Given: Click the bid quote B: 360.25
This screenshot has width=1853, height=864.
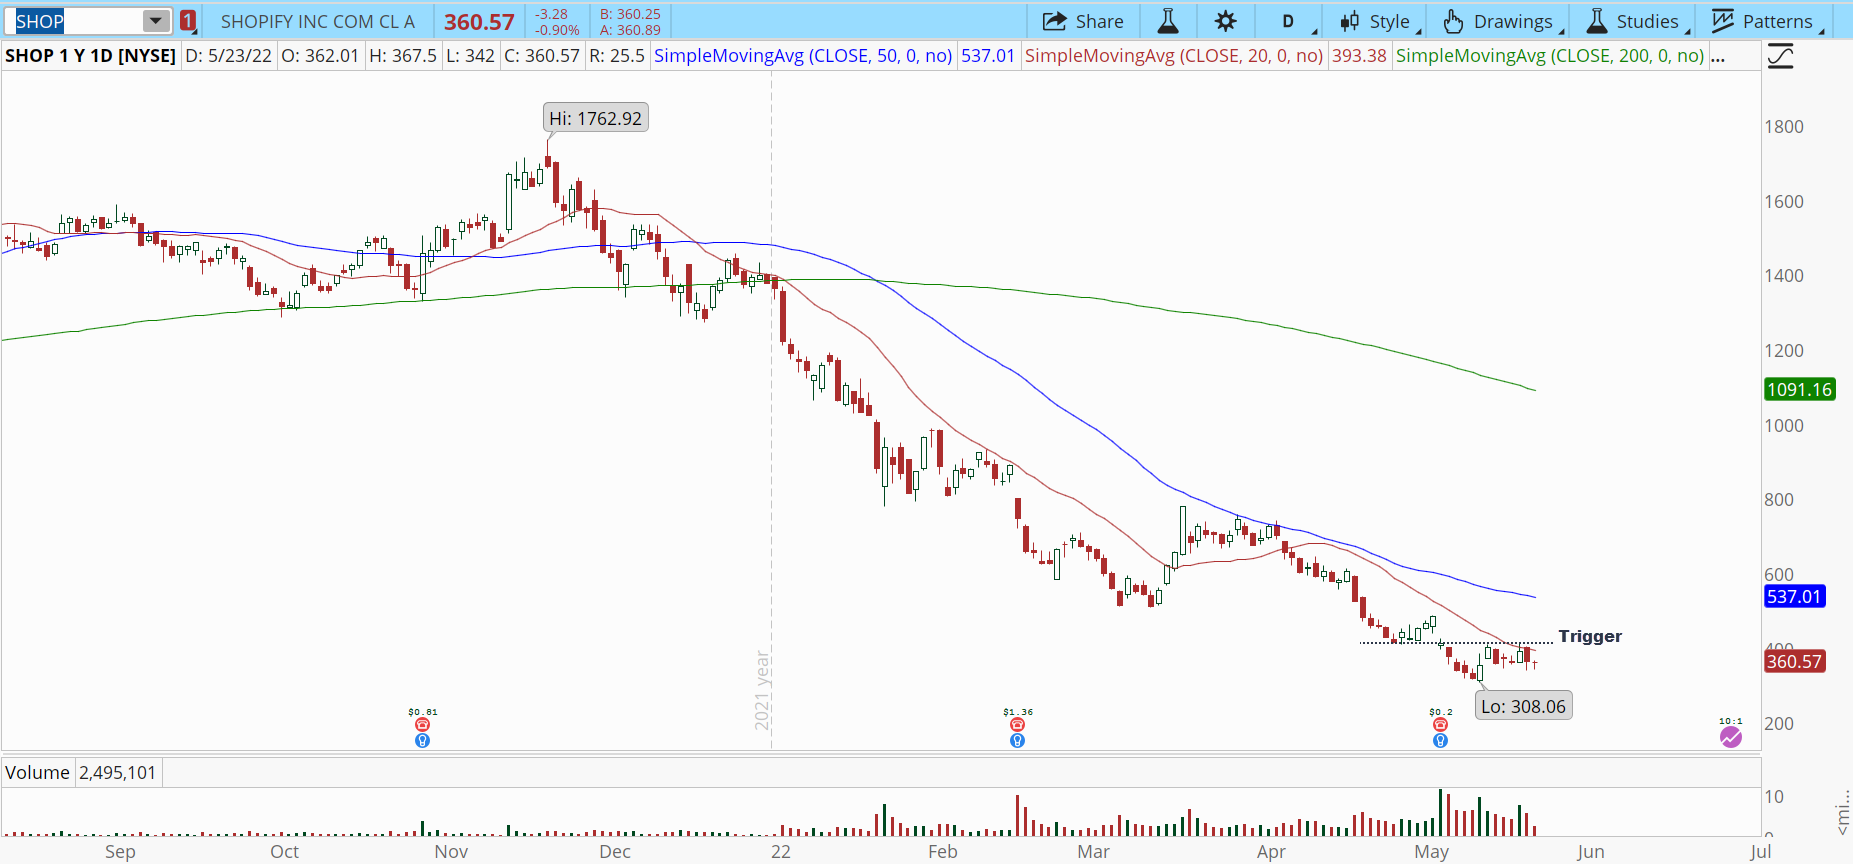Looking at the screenshot, I should 630,14.
